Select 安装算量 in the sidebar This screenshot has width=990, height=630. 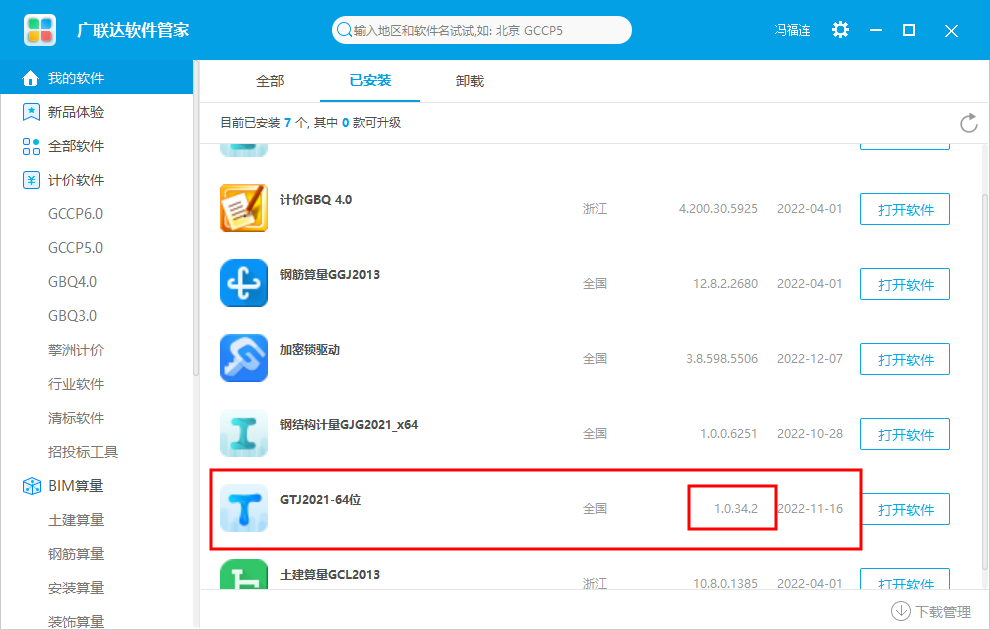(x=76, y=588)
